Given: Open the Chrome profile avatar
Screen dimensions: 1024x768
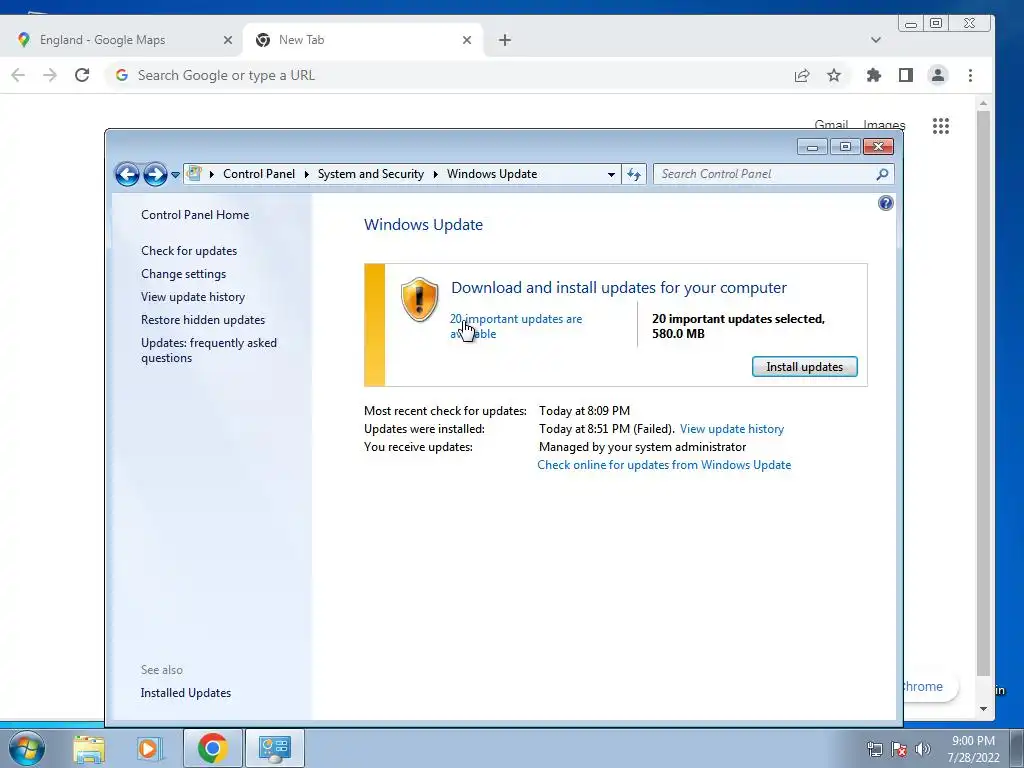Looking at the screenshot, I should (938, 75).
